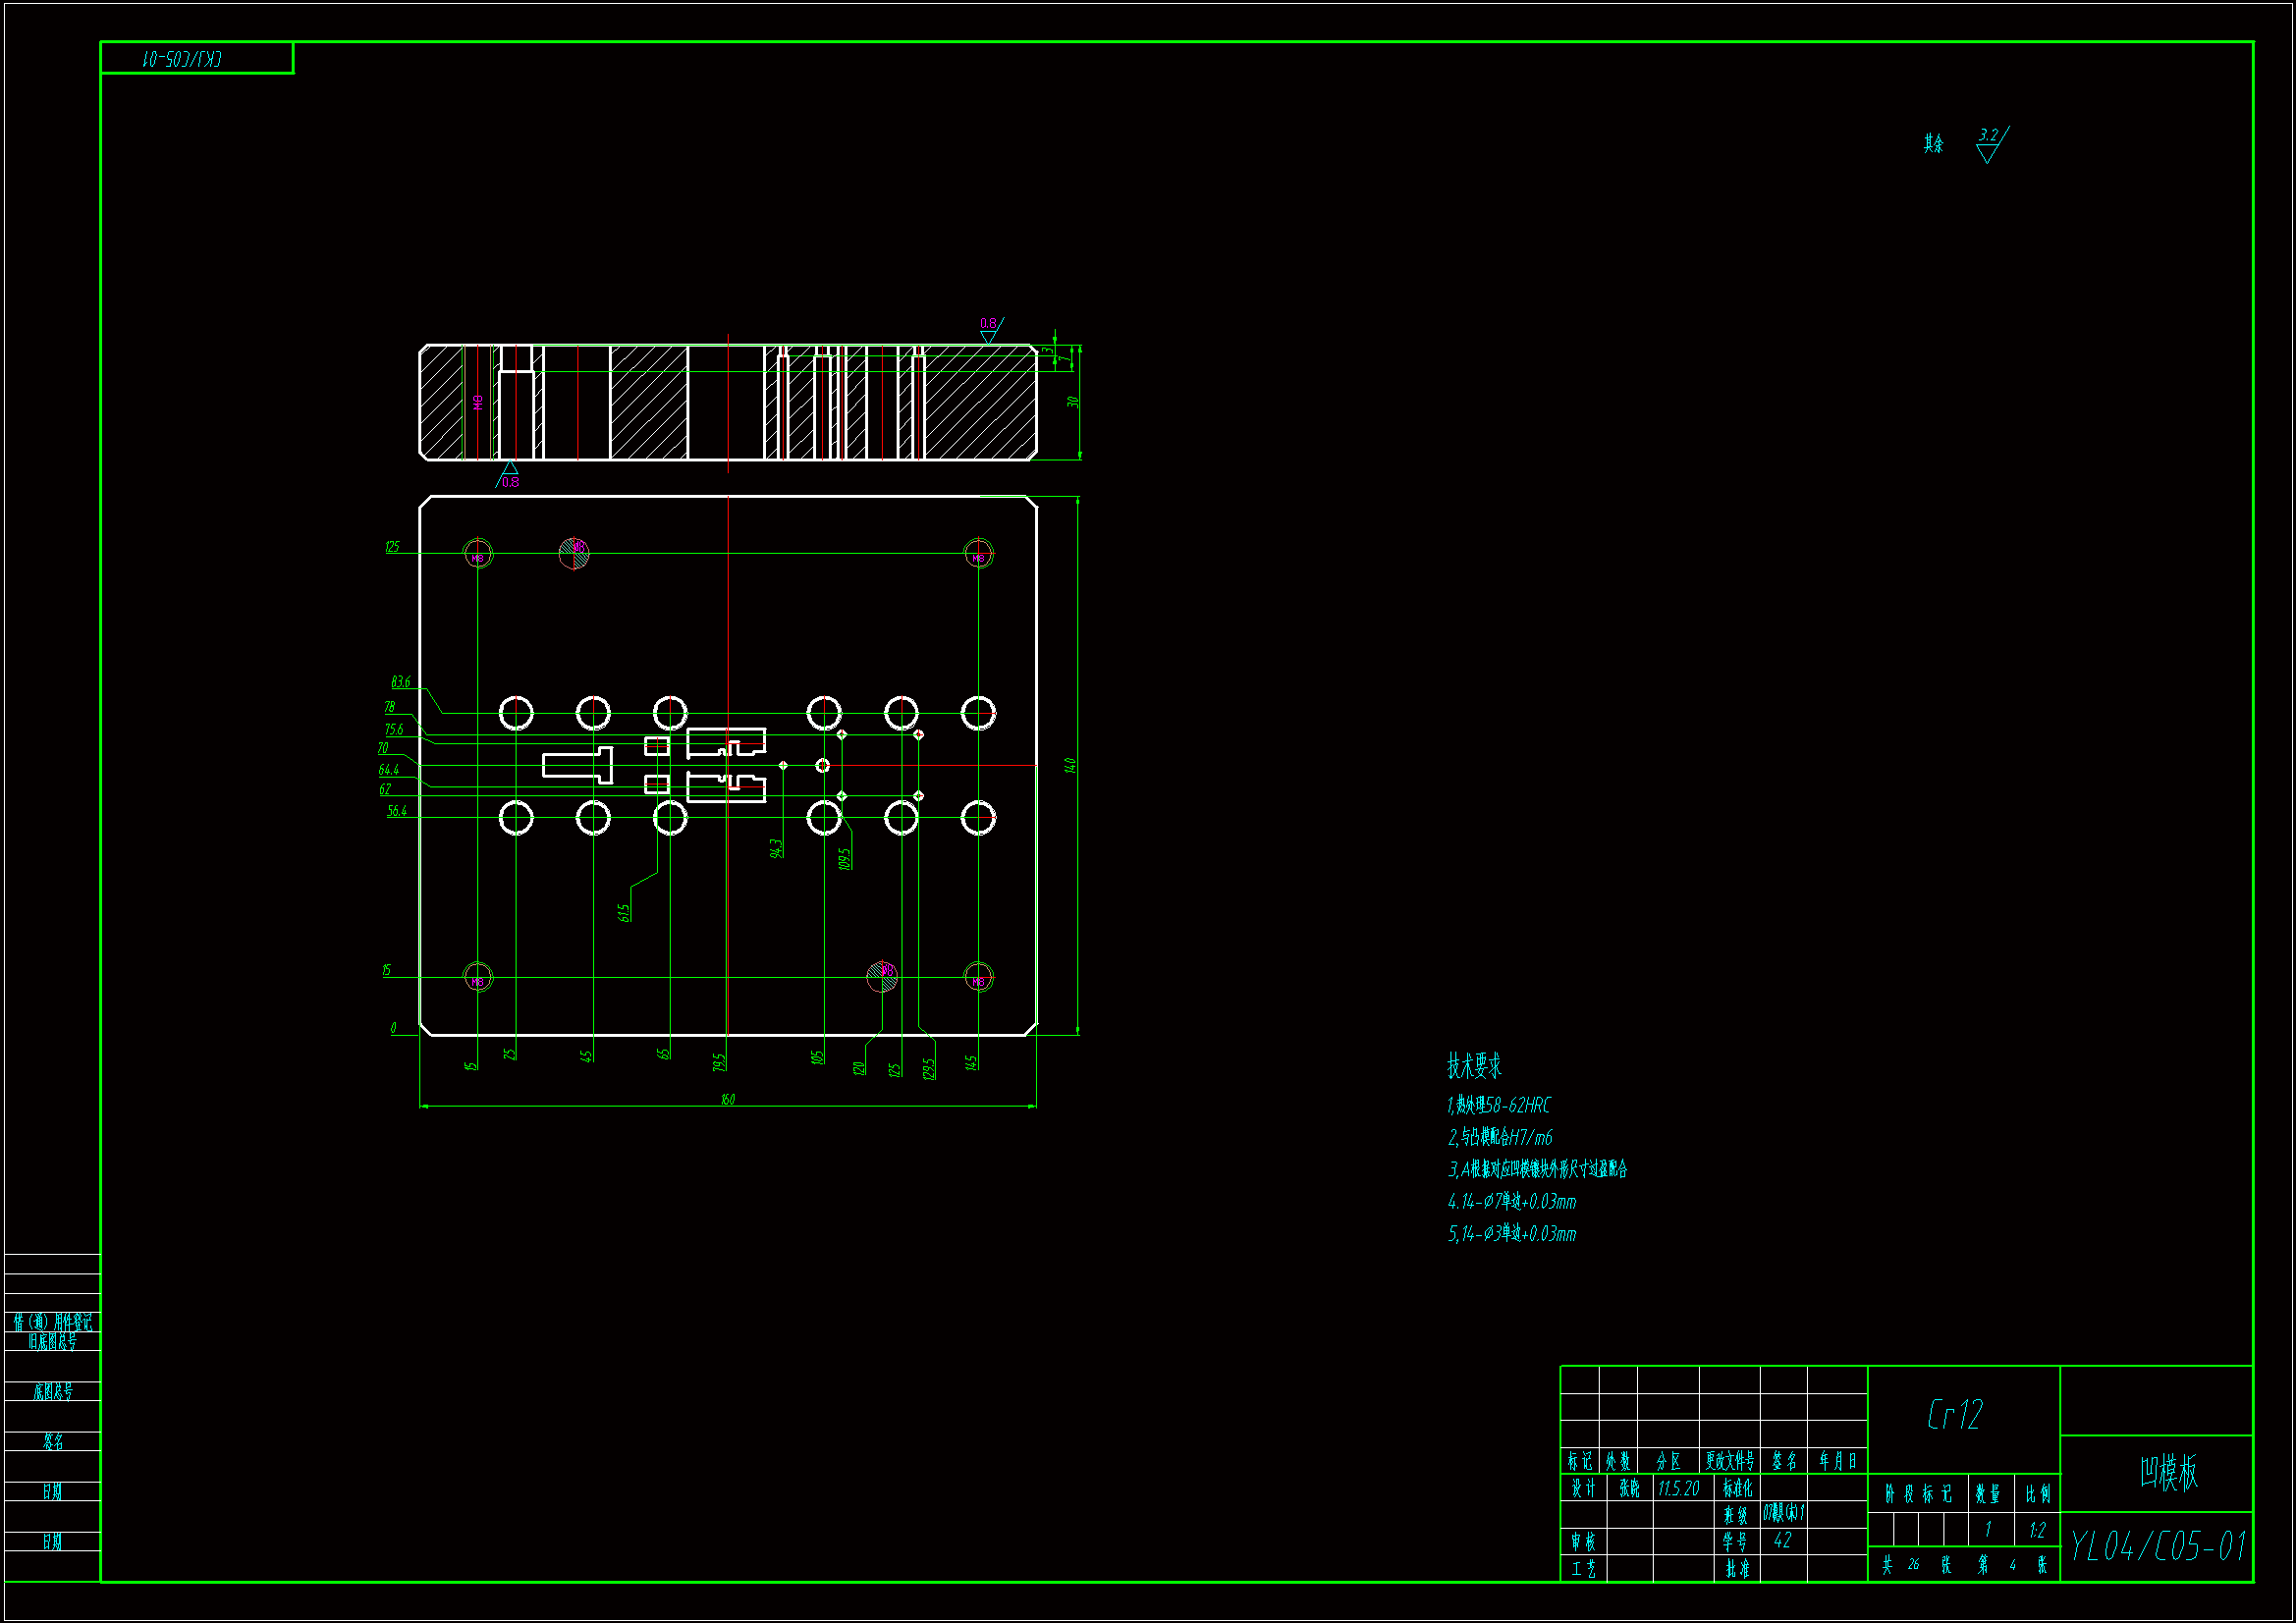
Task: Select the 58-62HRC heat treatment note
Action: click(x=1498, y=1105)
